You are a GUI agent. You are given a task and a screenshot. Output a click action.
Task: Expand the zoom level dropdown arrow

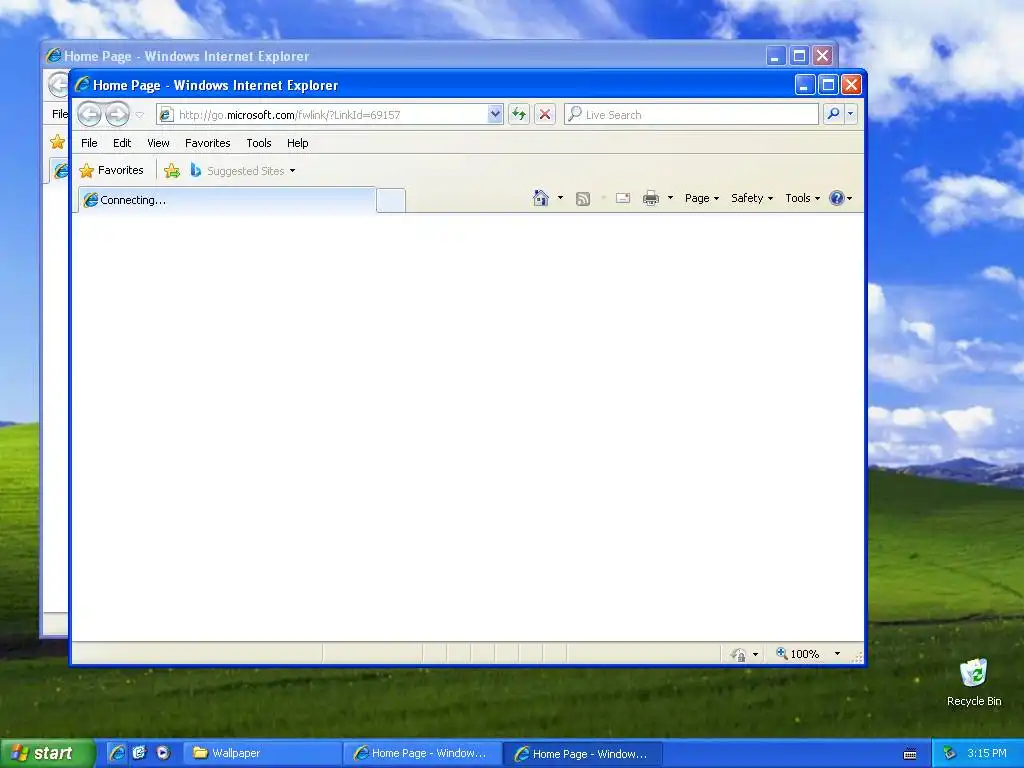coord(837,654)
